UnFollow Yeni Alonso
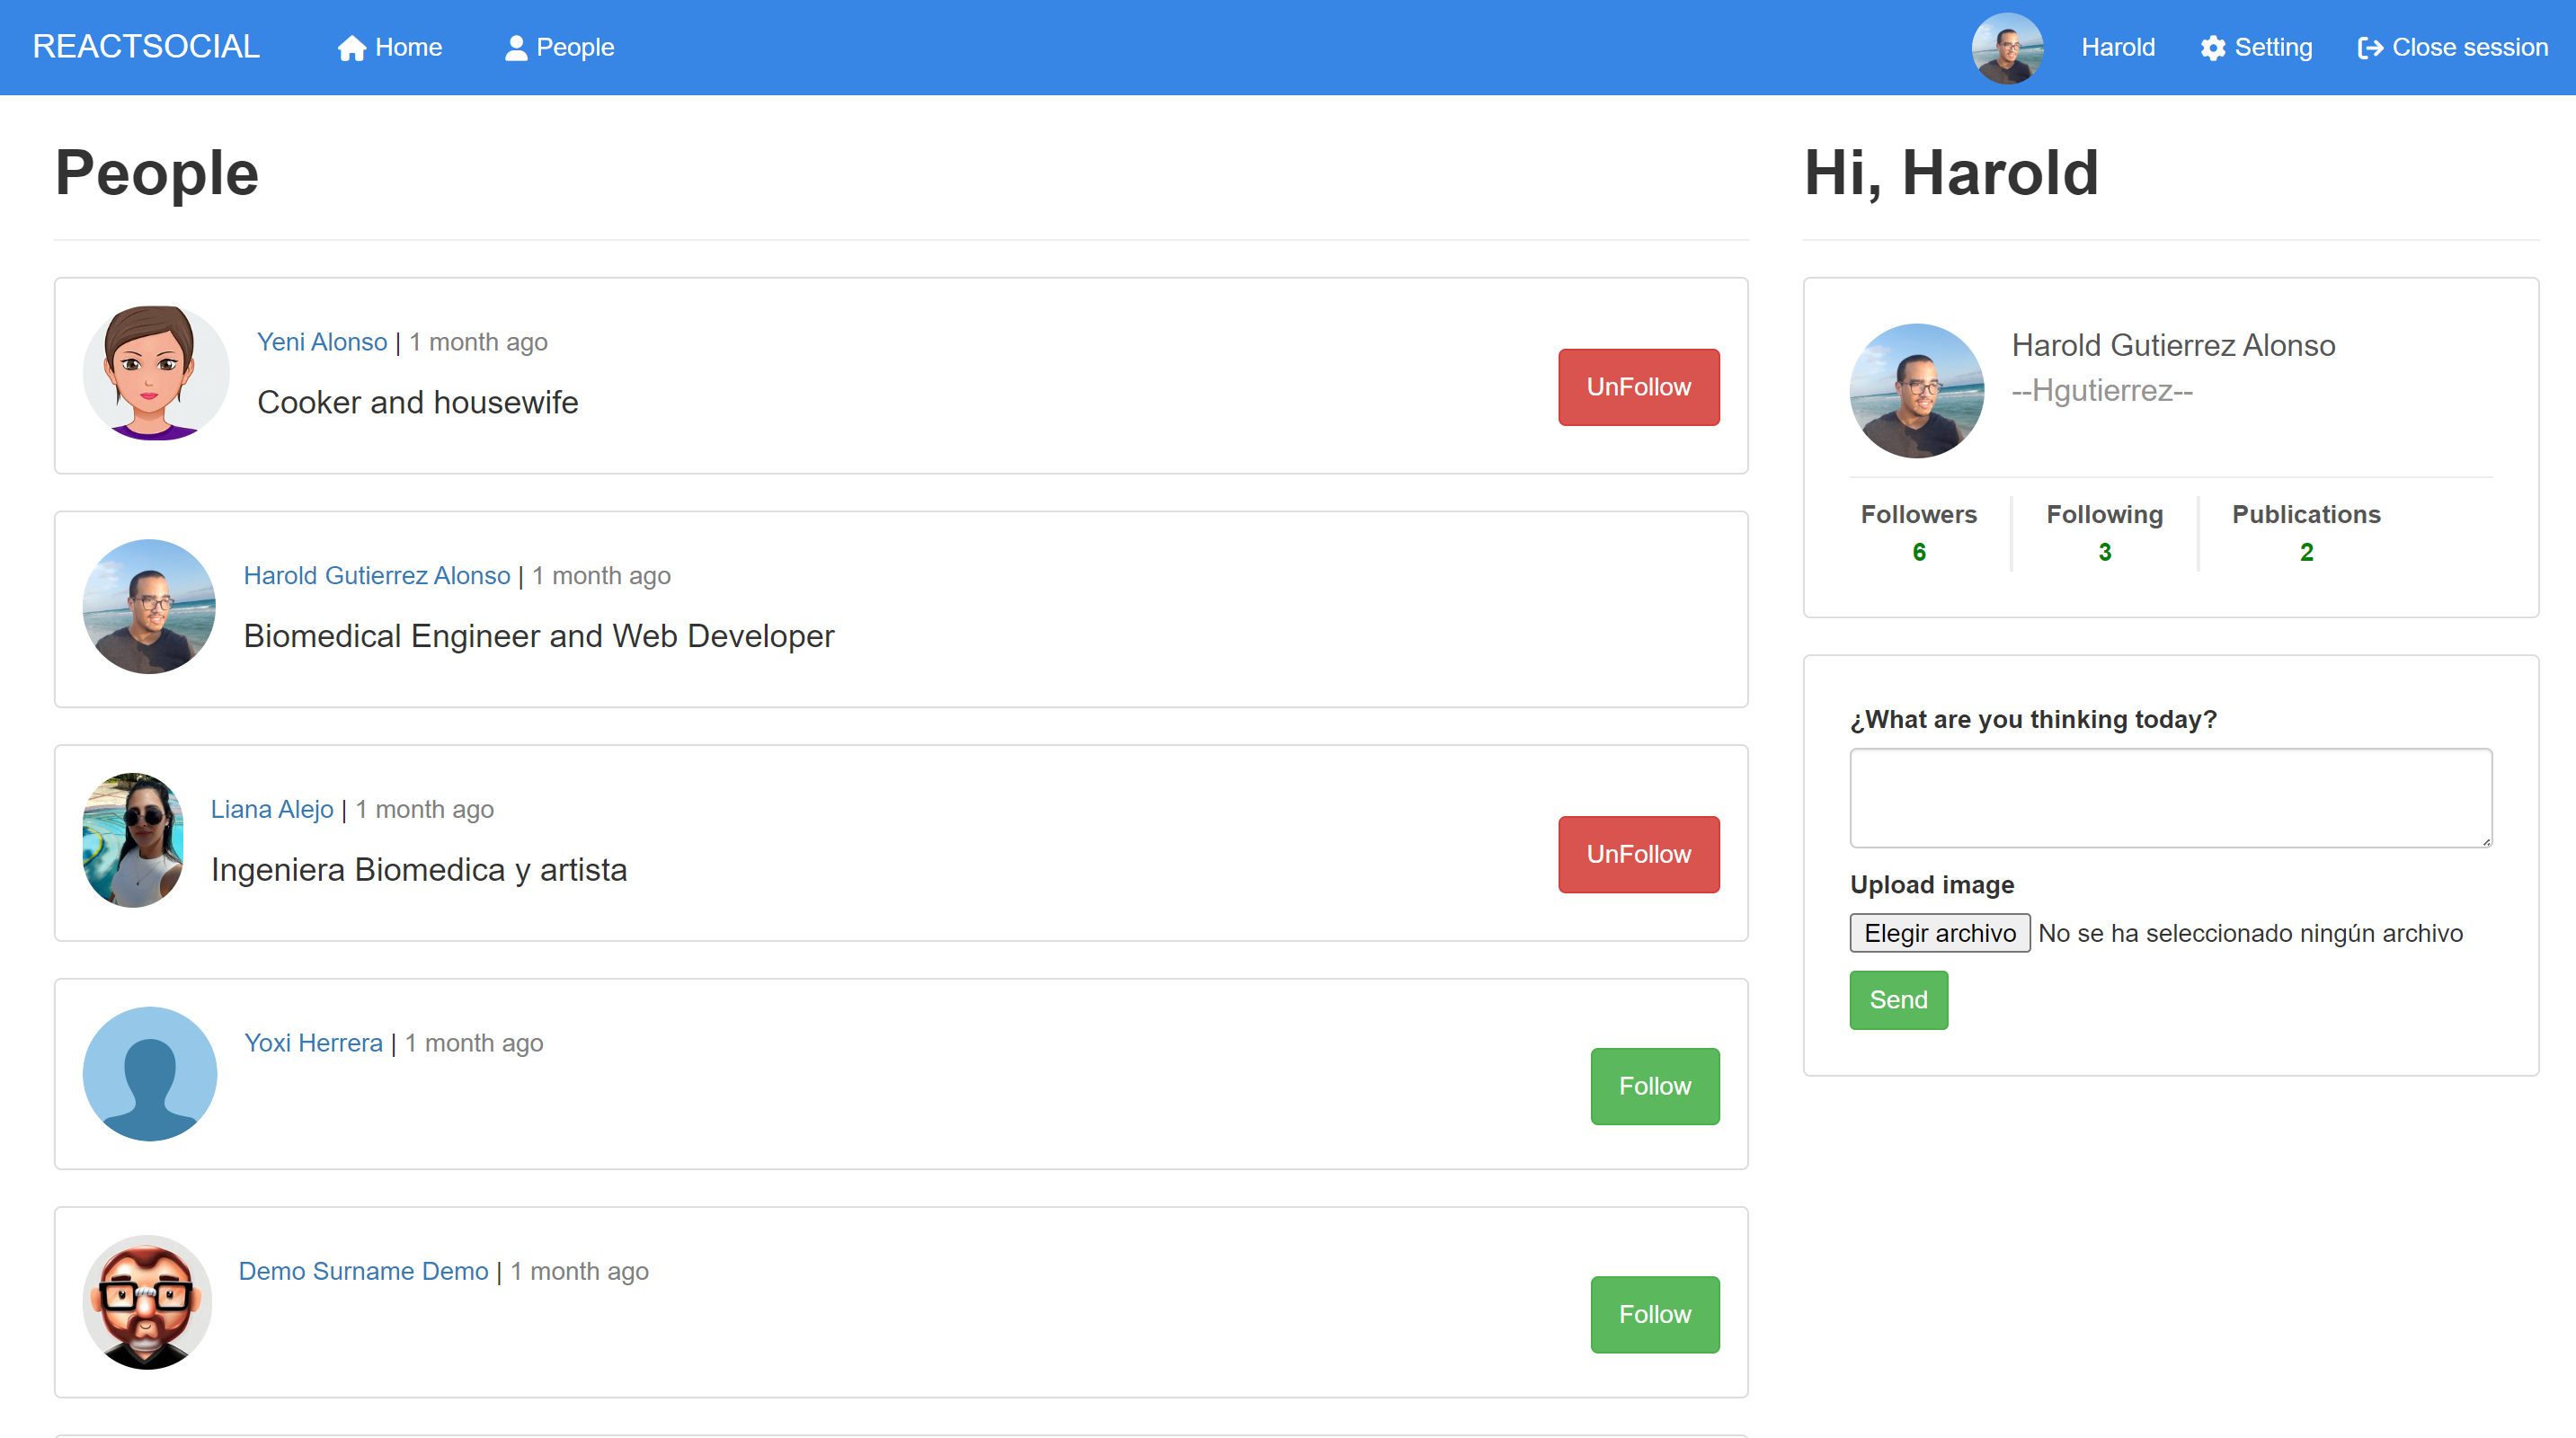2576x1438 pixels. coord(1637,387)
